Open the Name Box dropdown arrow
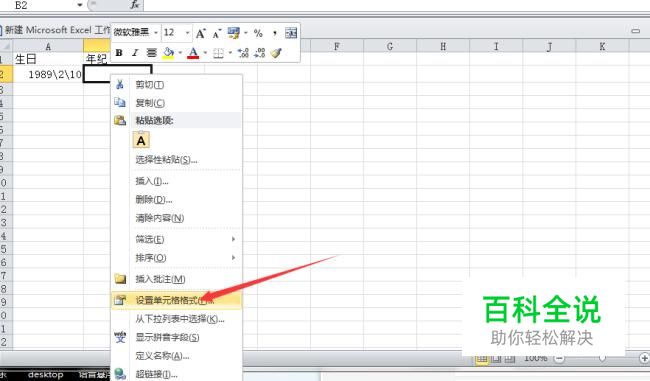This screenshot has height=381, width=650. pyautogui.click(x=80, y=5)
